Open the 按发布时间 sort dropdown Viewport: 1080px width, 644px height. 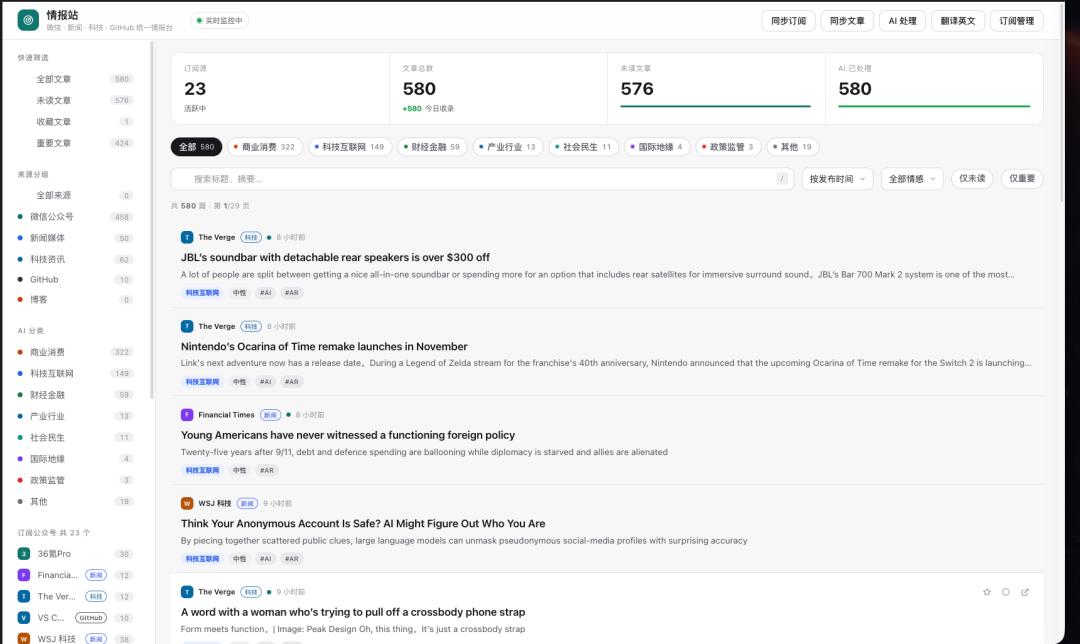(837, 179)
